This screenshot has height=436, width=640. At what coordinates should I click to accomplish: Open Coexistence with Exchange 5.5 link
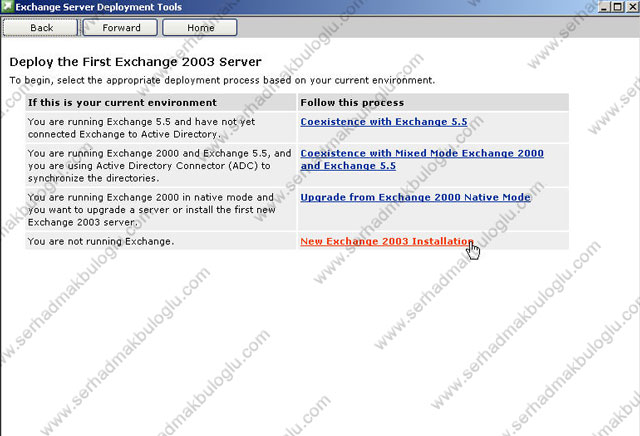[384, 122]
